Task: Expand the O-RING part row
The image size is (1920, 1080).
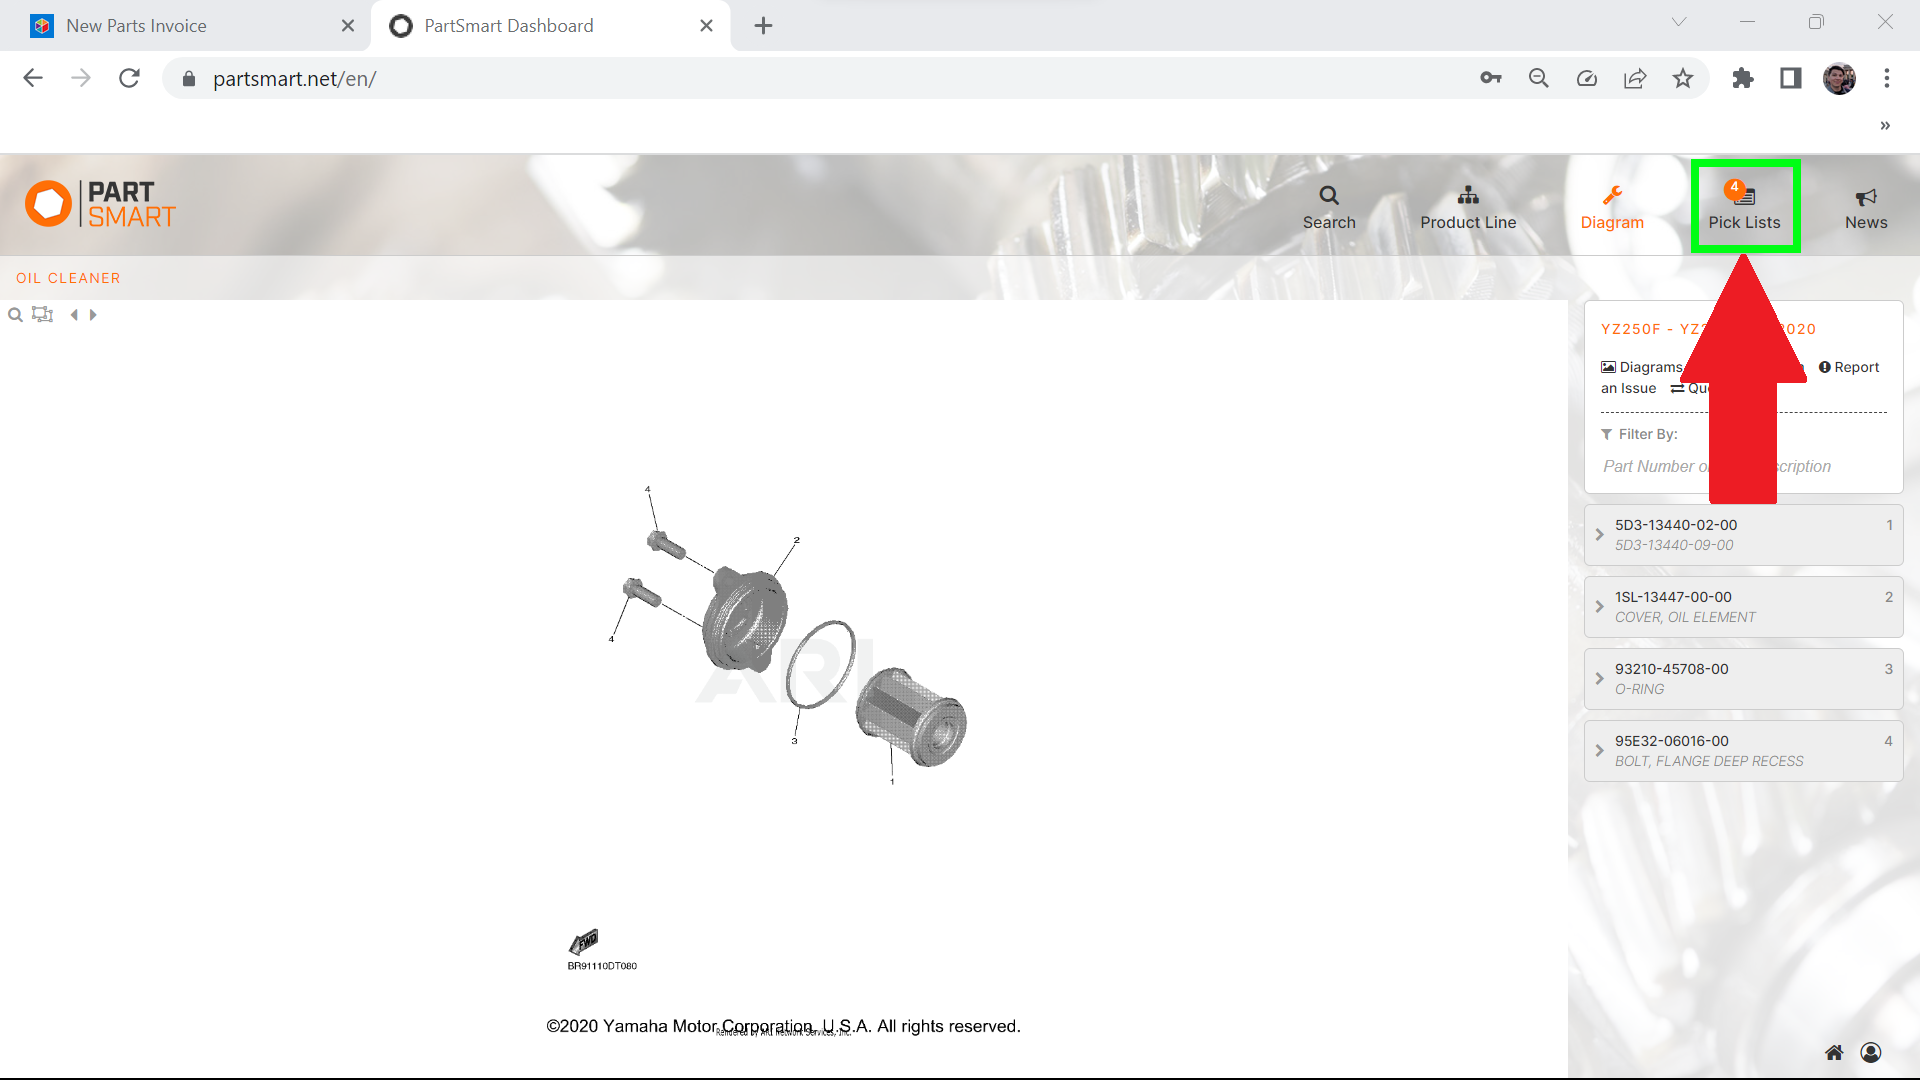Action: click(1599, 679)
